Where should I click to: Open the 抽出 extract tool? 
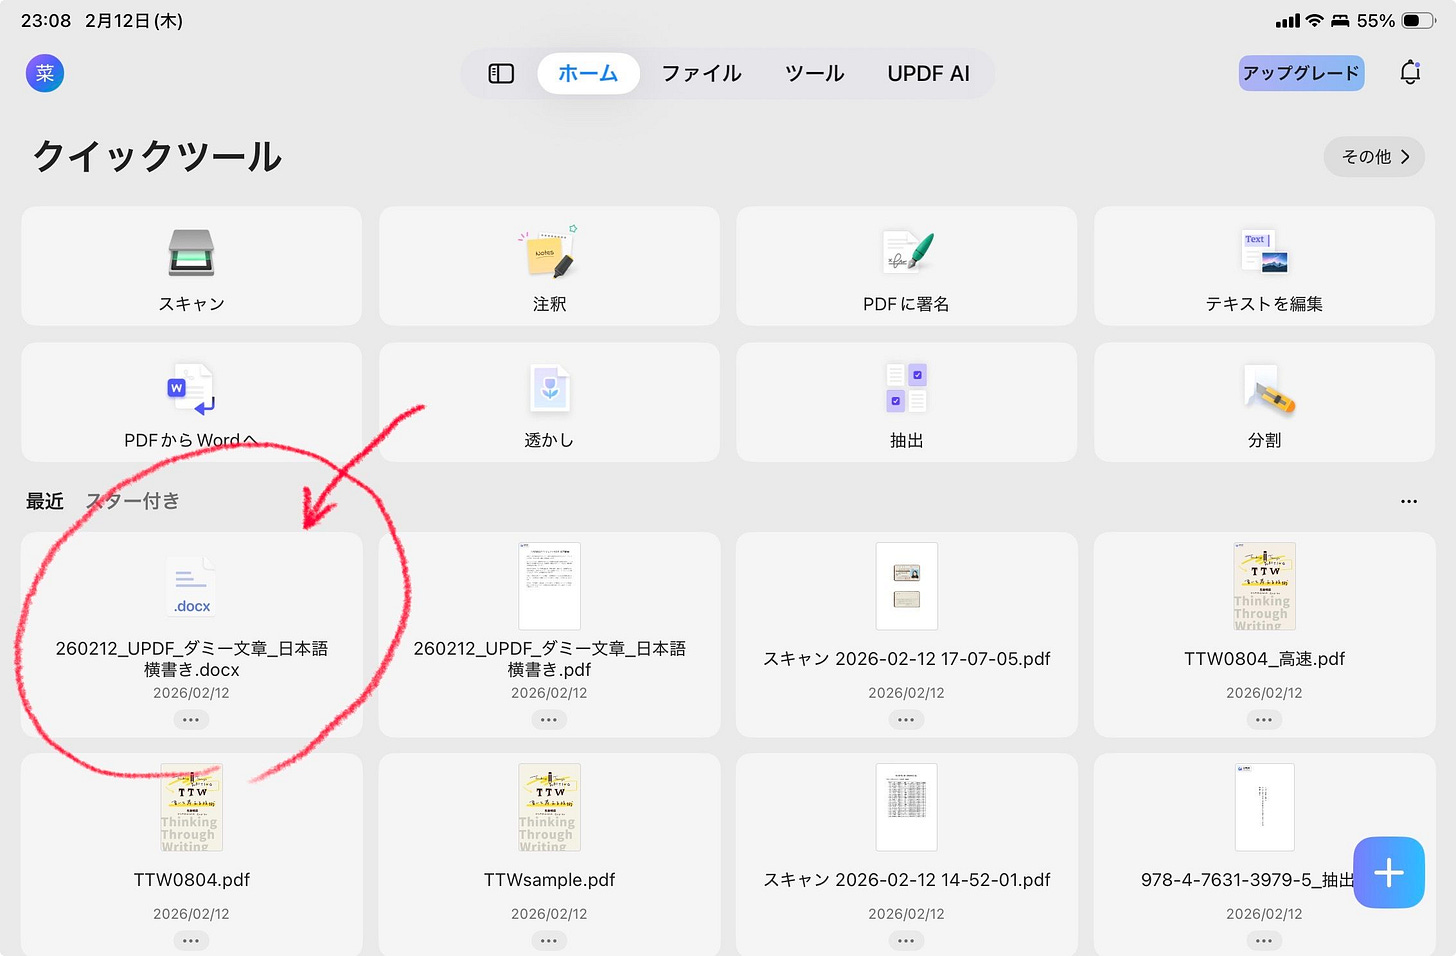[906, 402]
